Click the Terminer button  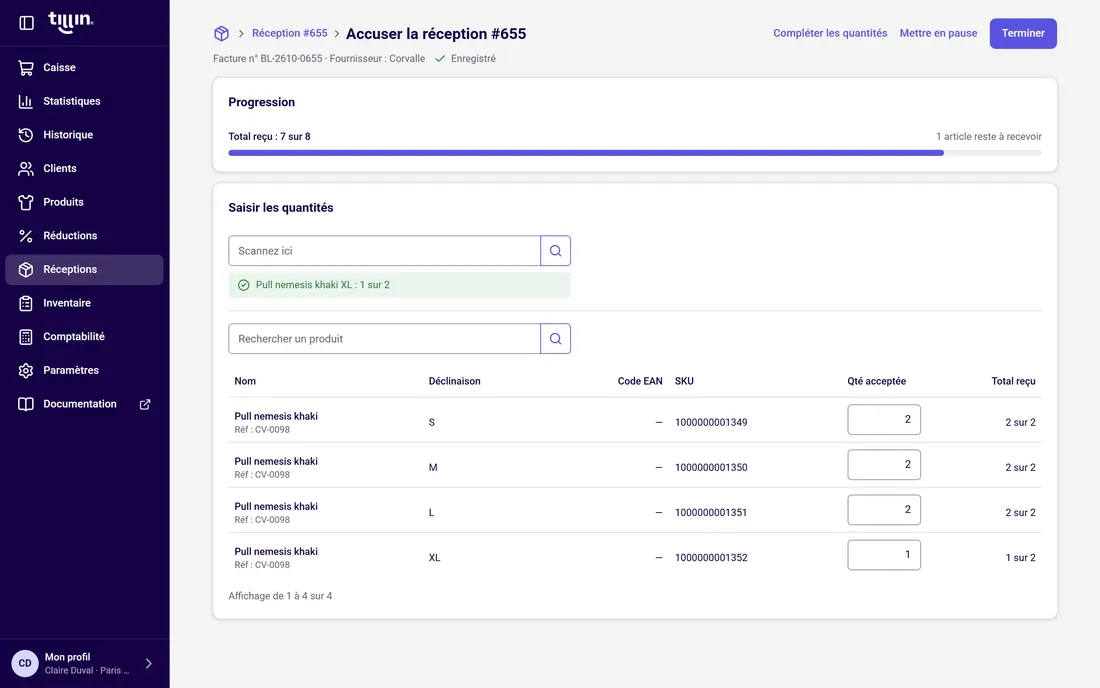(x=1023, y=34)
